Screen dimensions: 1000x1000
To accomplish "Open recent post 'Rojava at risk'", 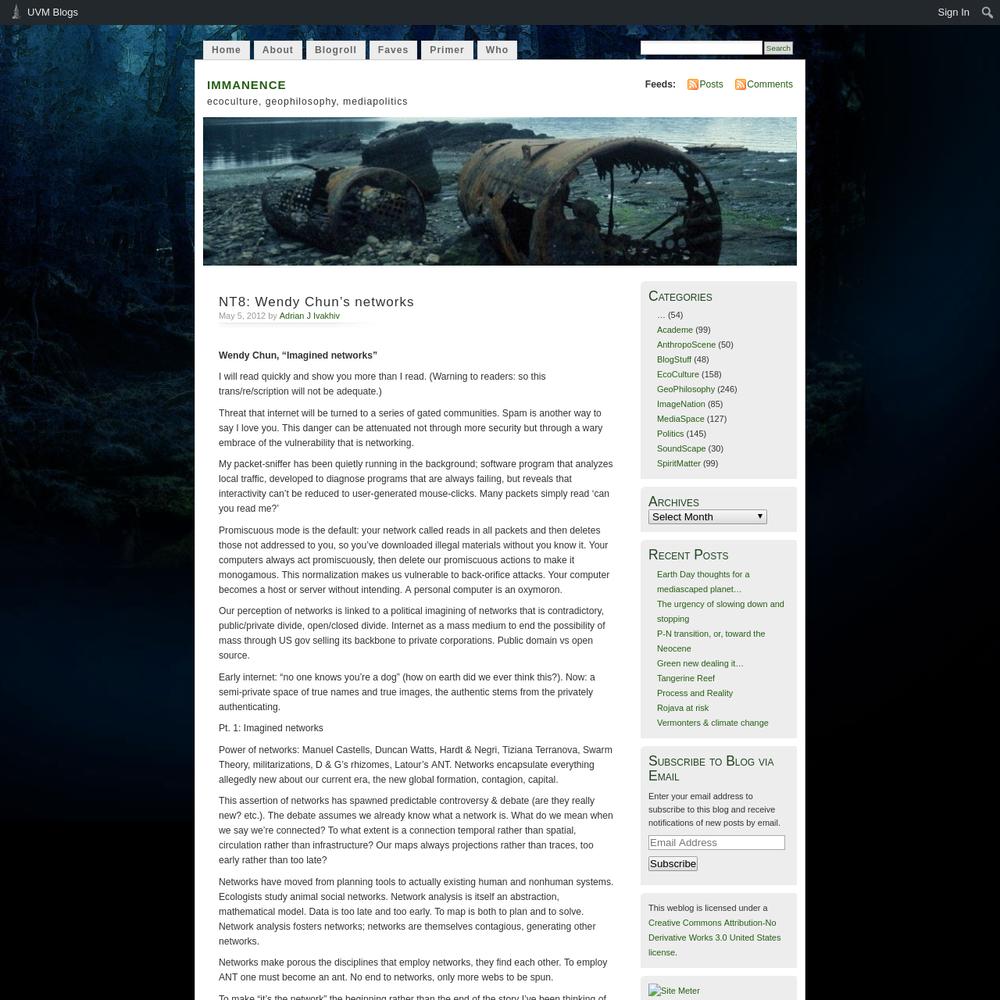I will [x=682, y=708].
